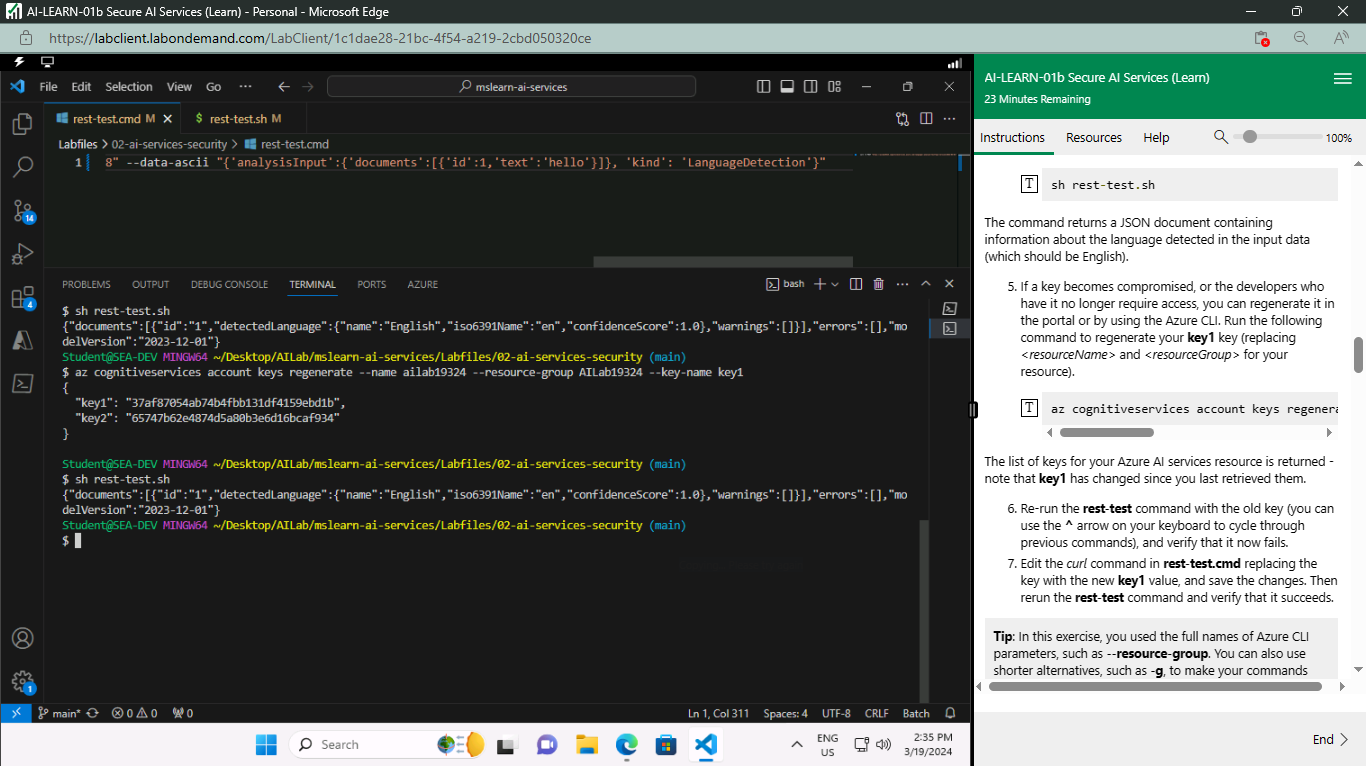Screen dimensions: 1366x766
Task: Click the main* branch in status bar
Action: point(58,713)
